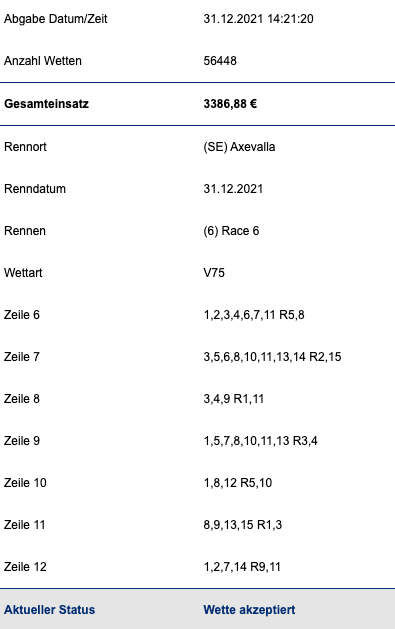
Task: Click the Wette akzeptiert status text
Action: (249, 610)
